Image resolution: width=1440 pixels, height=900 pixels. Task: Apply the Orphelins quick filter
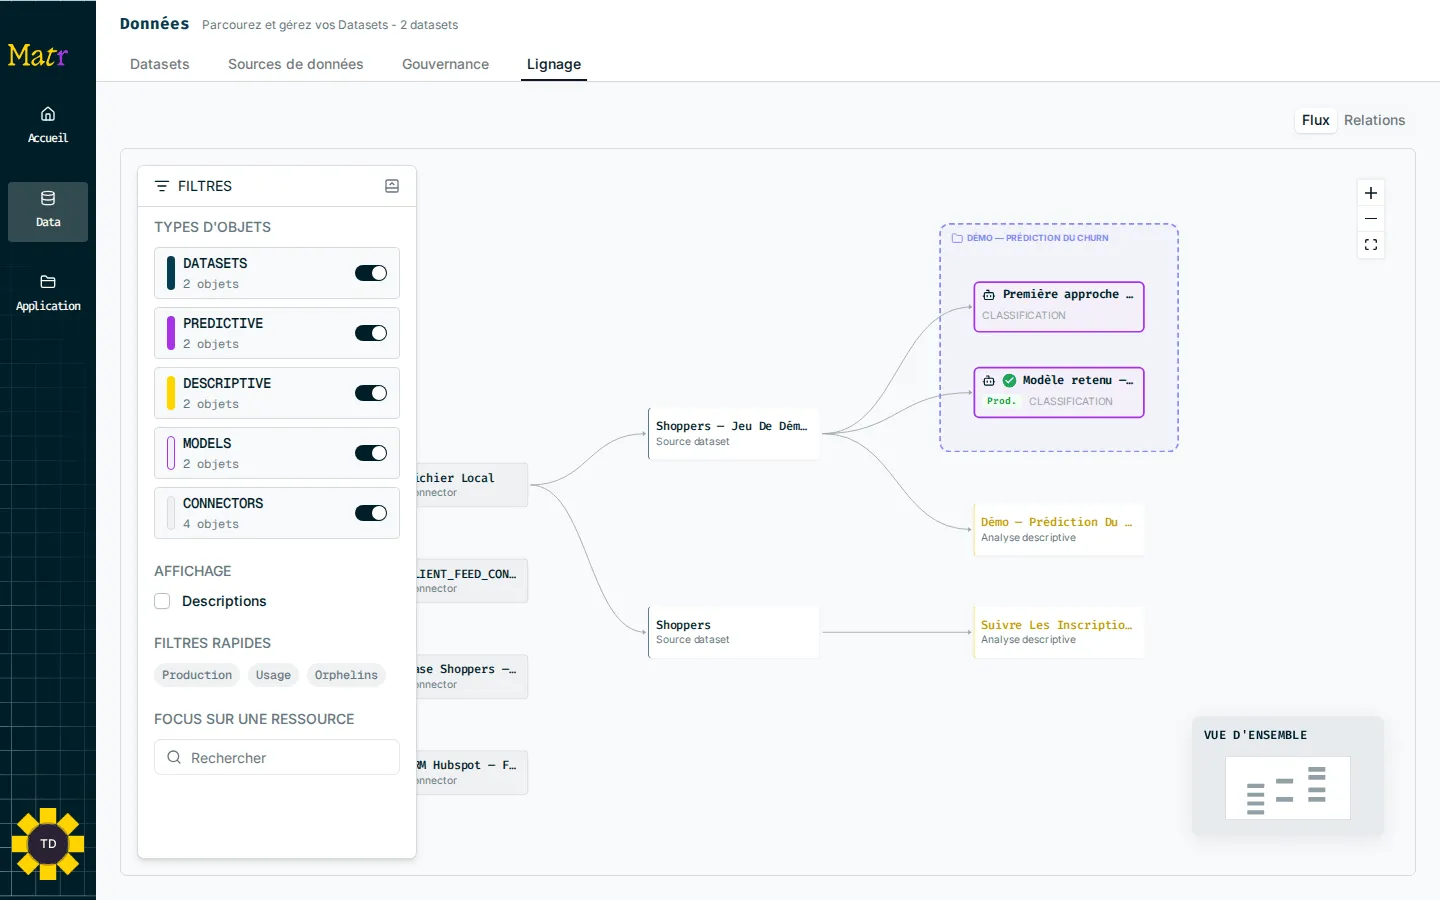346,675
